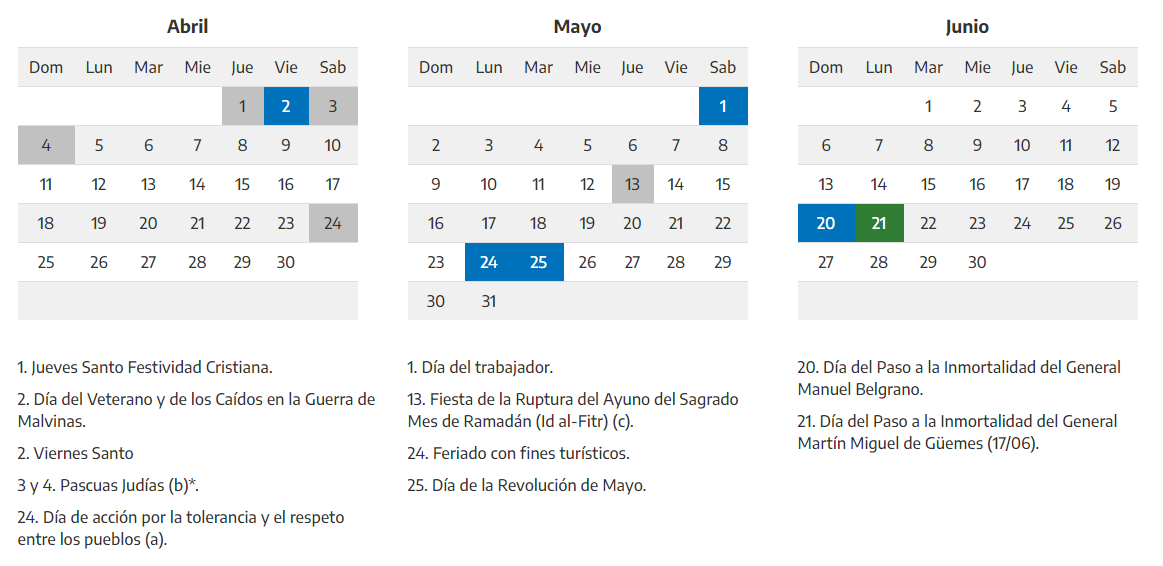Click April 2 highlighted in blue
Screen dimensions: 1163x566
(x=286, y=106)
